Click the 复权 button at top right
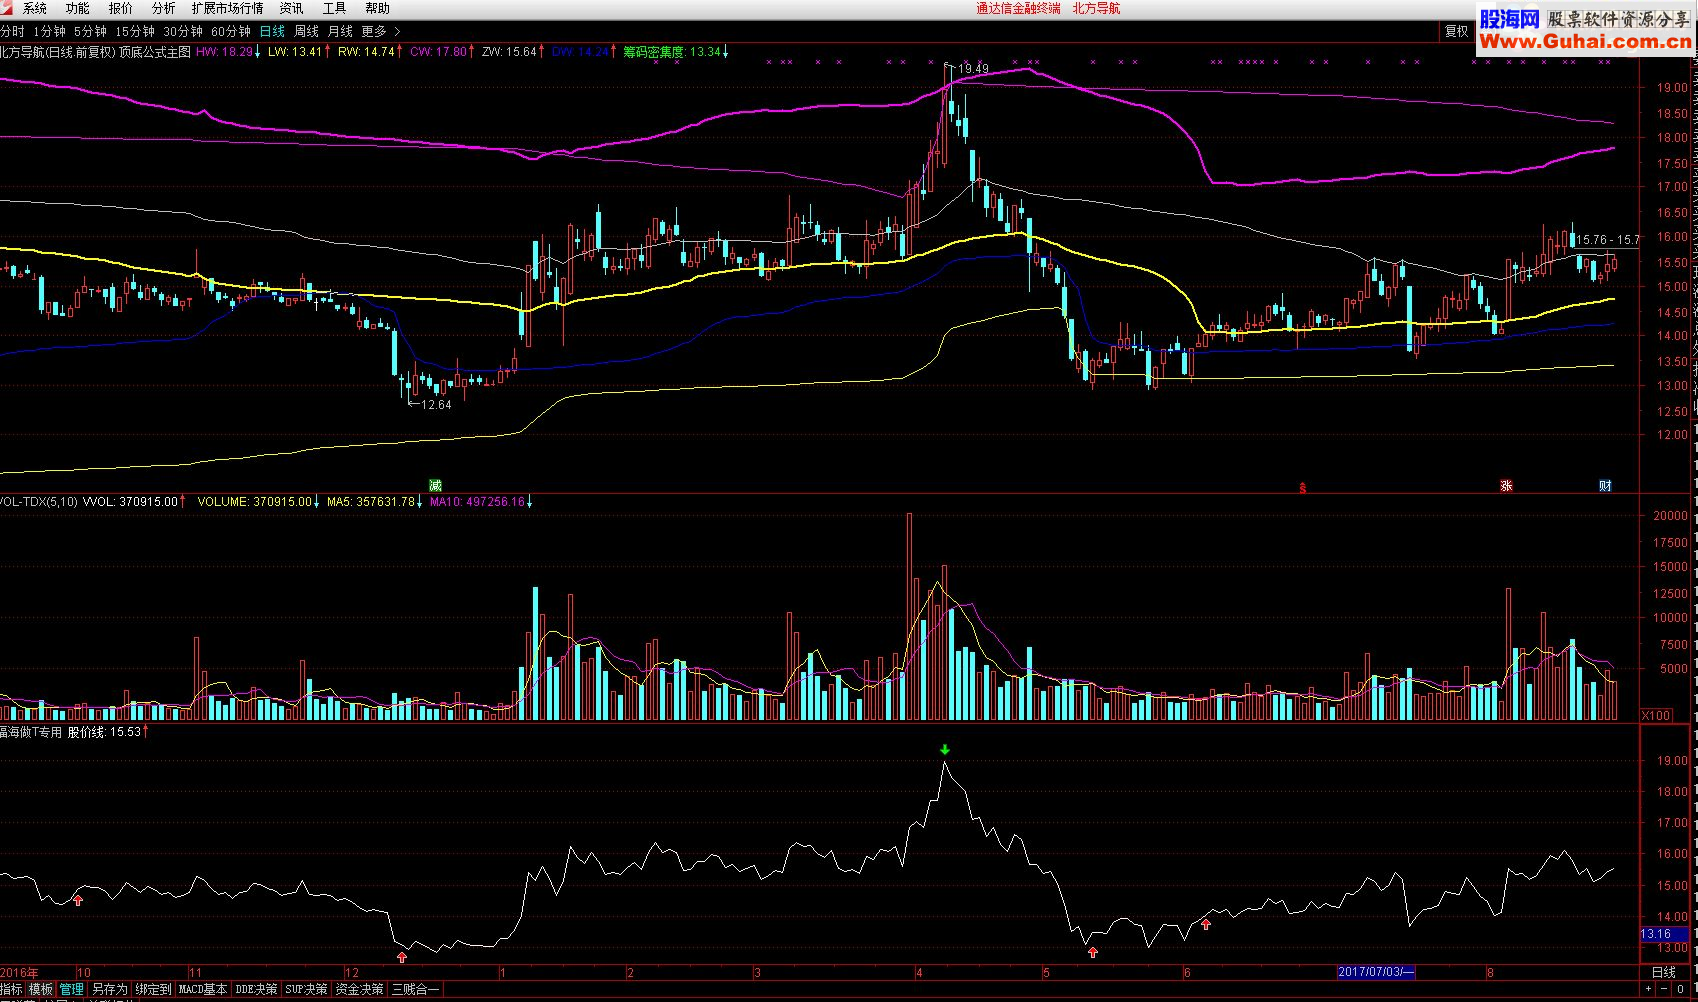 pyautogui.click(x=1456, y=32)
